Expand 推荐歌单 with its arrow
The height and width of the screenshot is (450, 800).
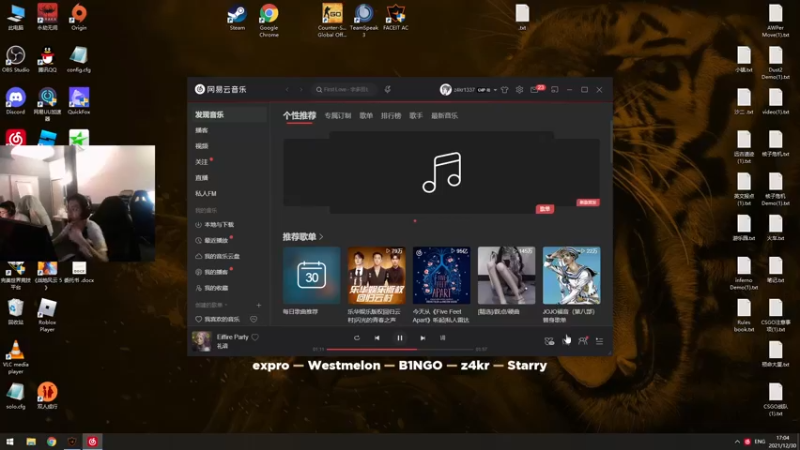(321, 237)
